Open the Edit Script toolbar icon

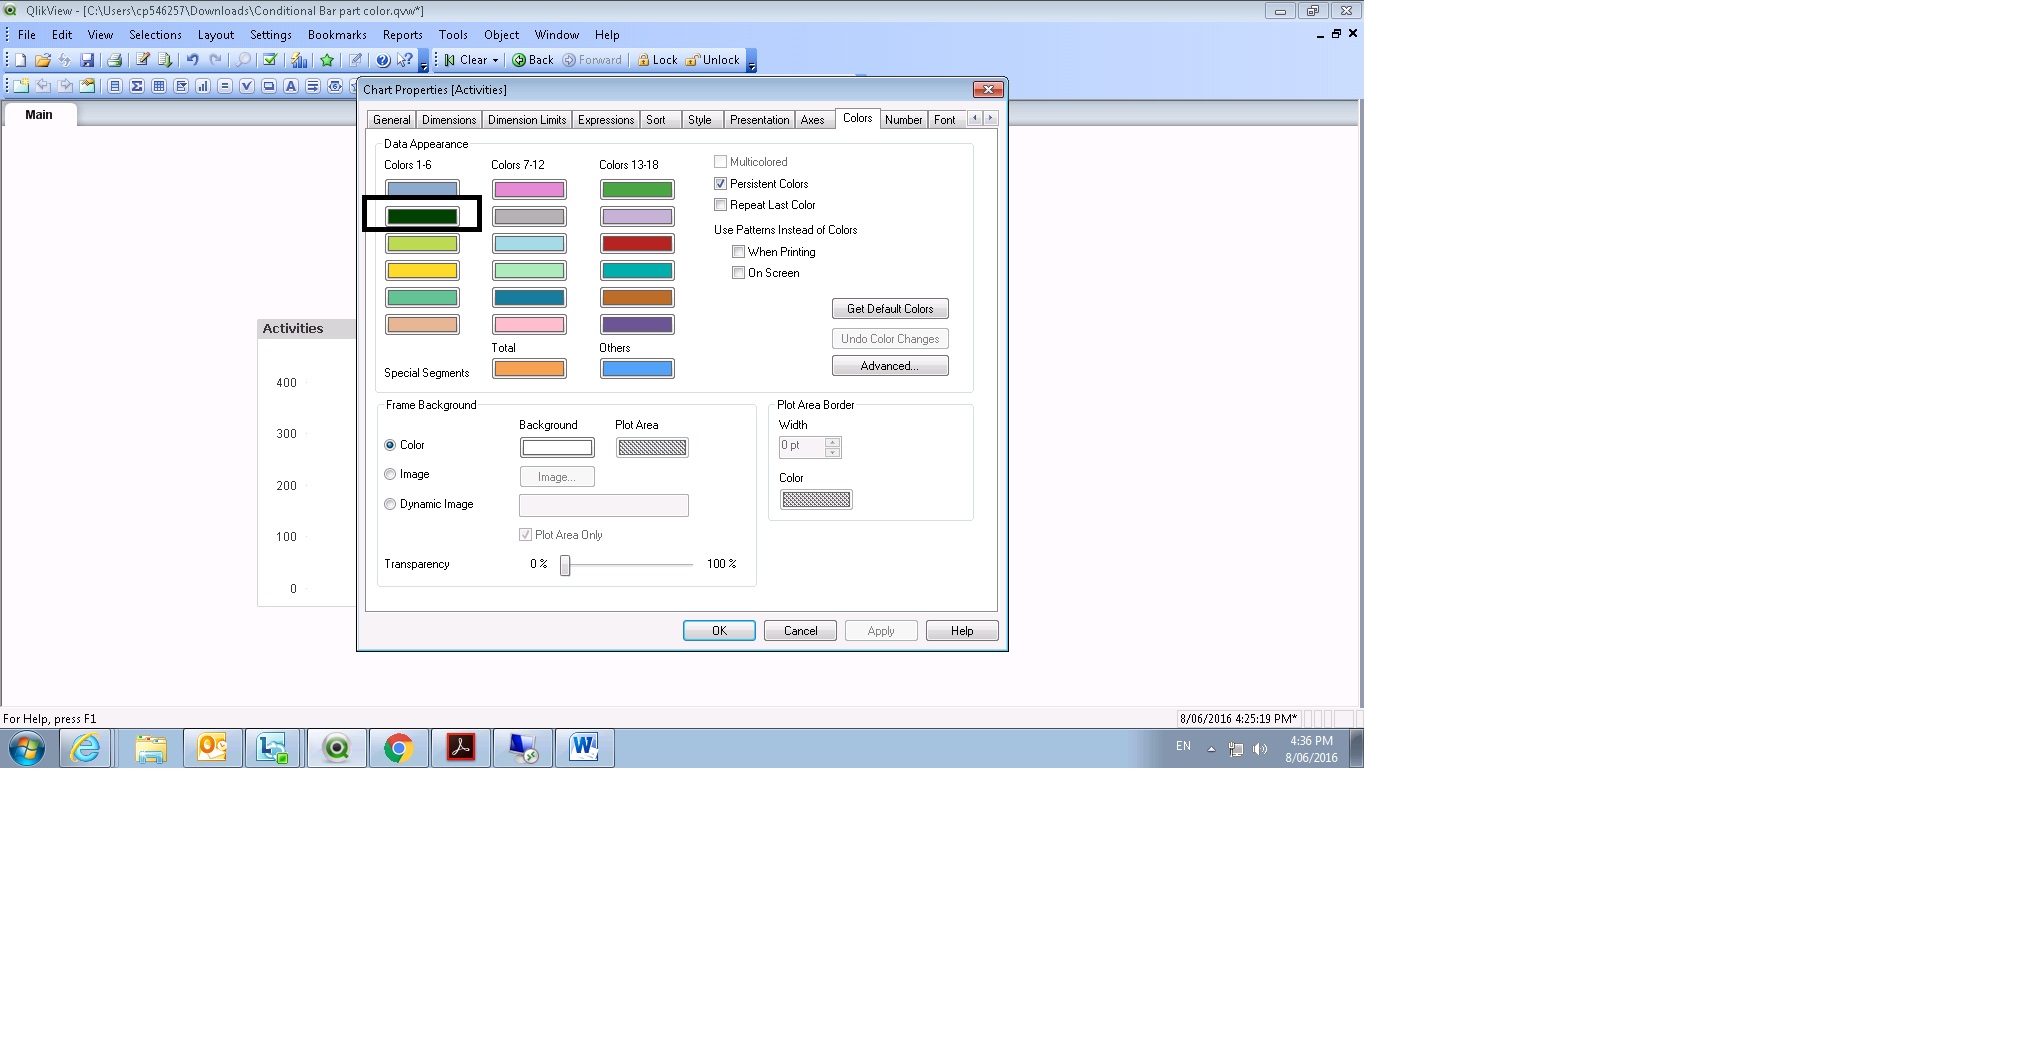pyautogui.click(x=143, y=60)
